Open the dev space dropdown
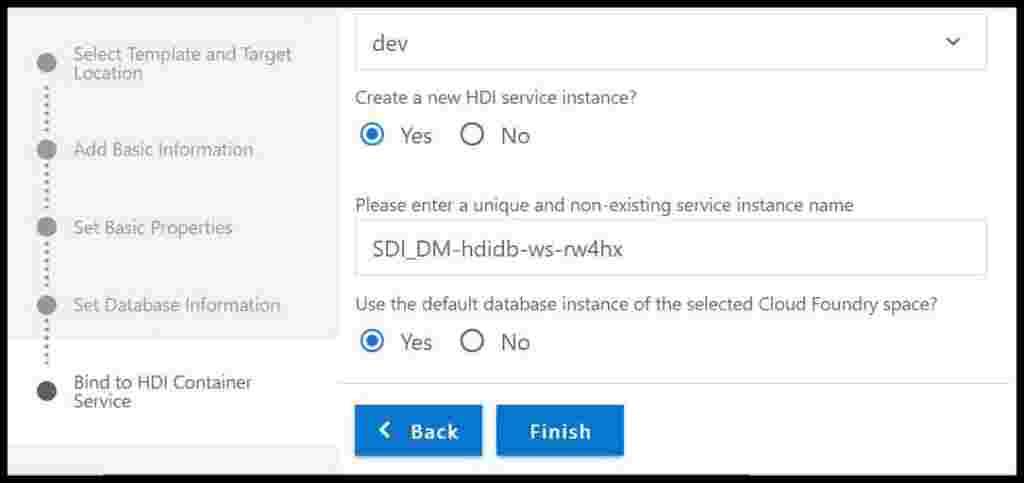This screenshot has width=1024, height=483. coord(671,43)
